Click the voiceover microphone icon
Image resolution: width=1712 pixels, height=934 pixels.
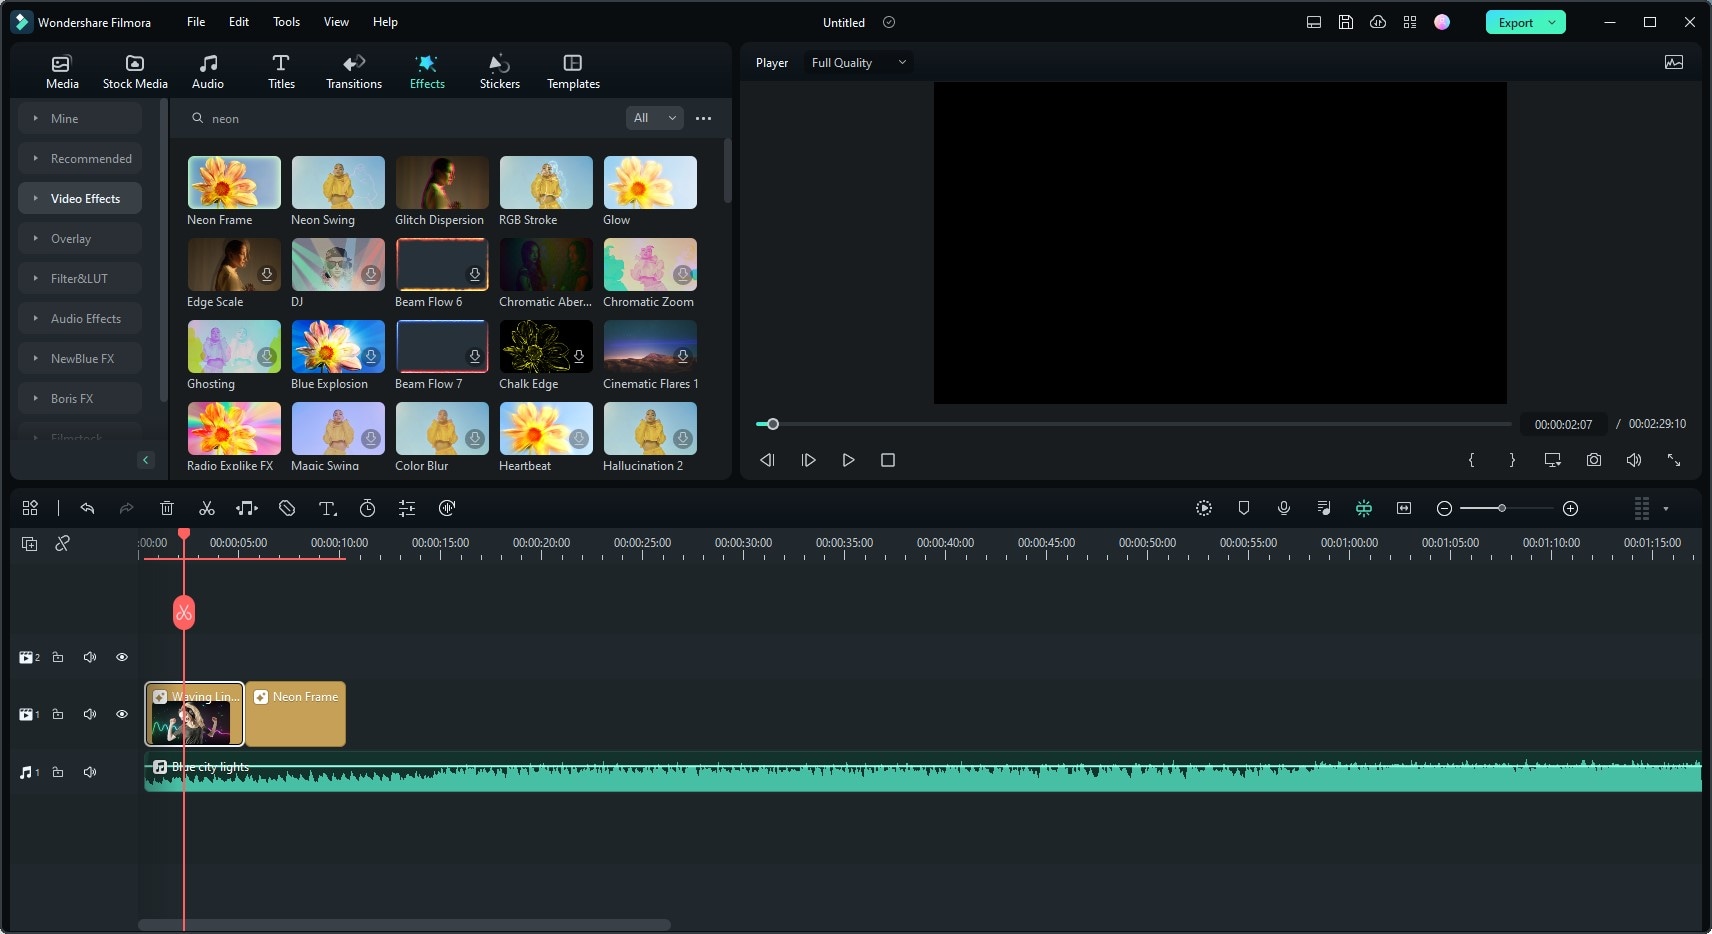(1283, 509)
